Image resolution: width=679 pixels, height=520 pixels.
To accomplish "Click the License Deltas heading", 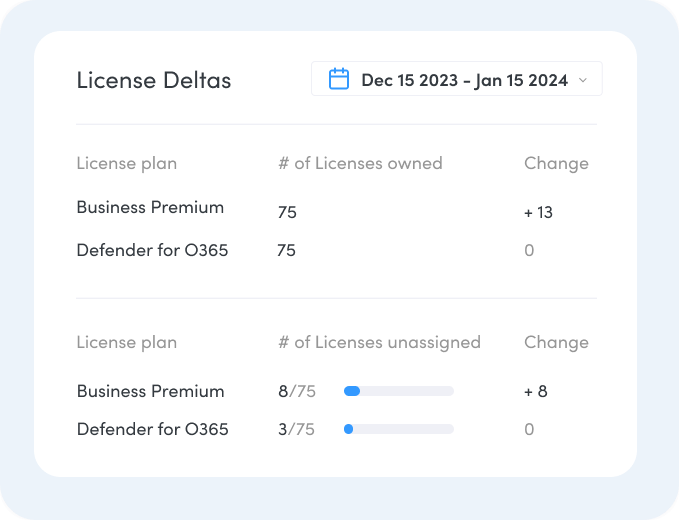I will click(154, 80).
